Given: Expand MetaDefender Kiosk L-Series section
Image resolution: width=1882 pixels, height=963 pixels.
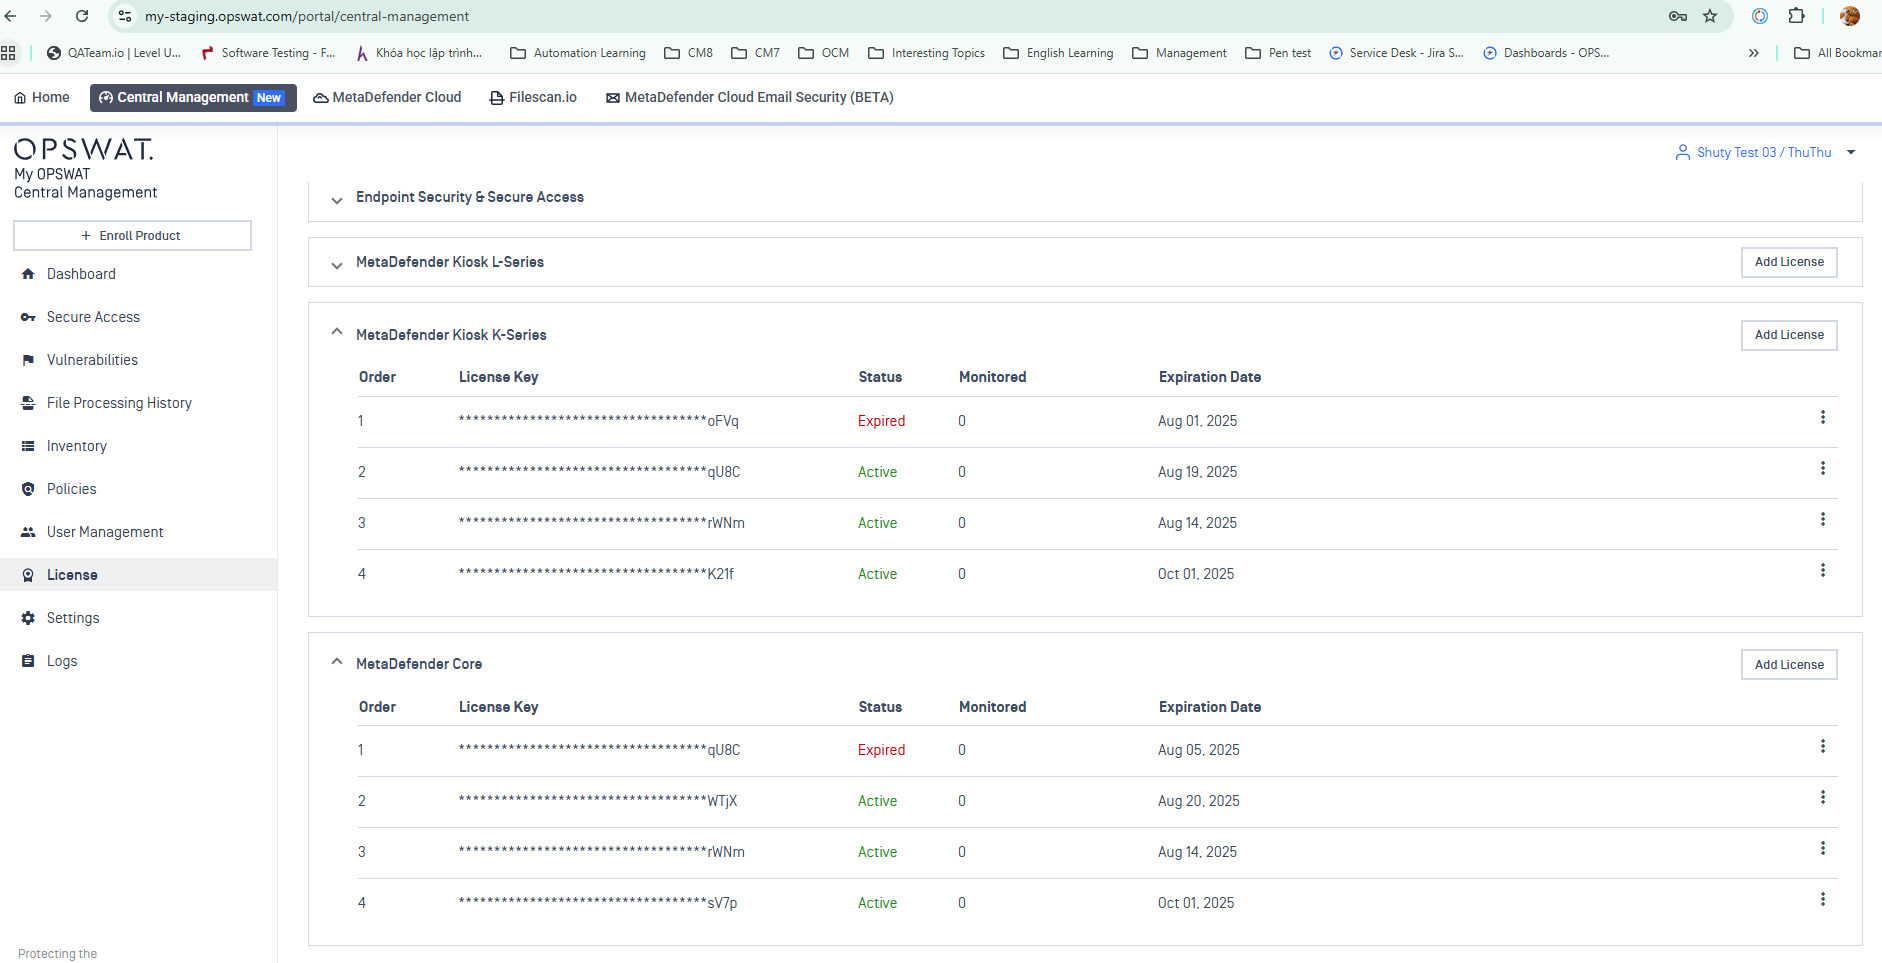Looking at the screenshot, I should 337,265.
